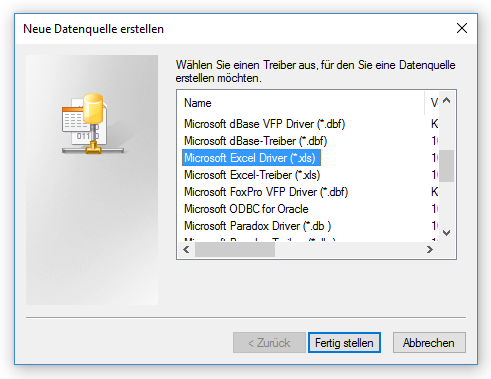Select Microsoft Excel Driver (*.xls)
Screen dimensions: 491x379
[x=251, y=158]
